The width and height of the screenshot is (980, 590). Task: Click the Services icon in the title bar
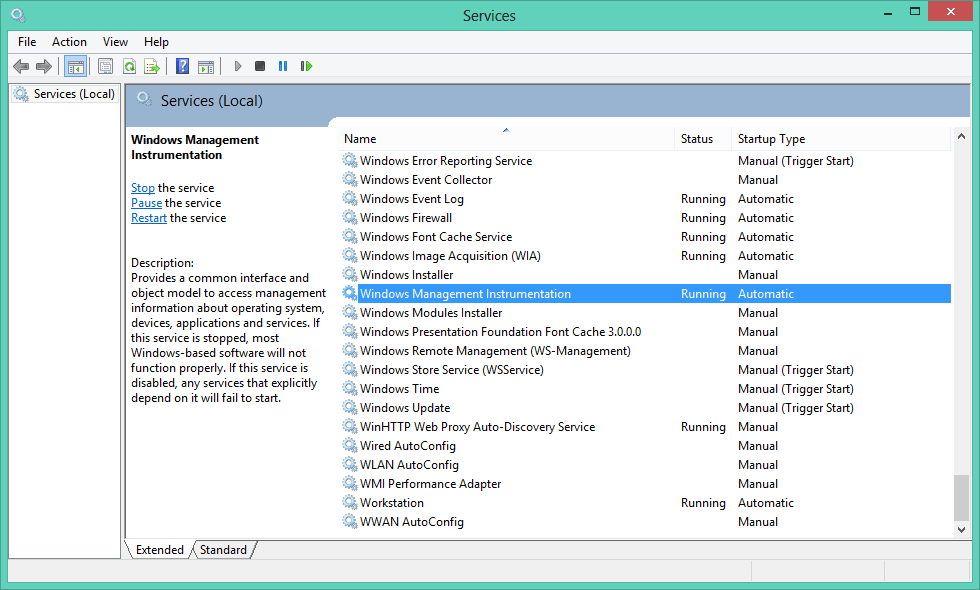click(x=18, y=14)
